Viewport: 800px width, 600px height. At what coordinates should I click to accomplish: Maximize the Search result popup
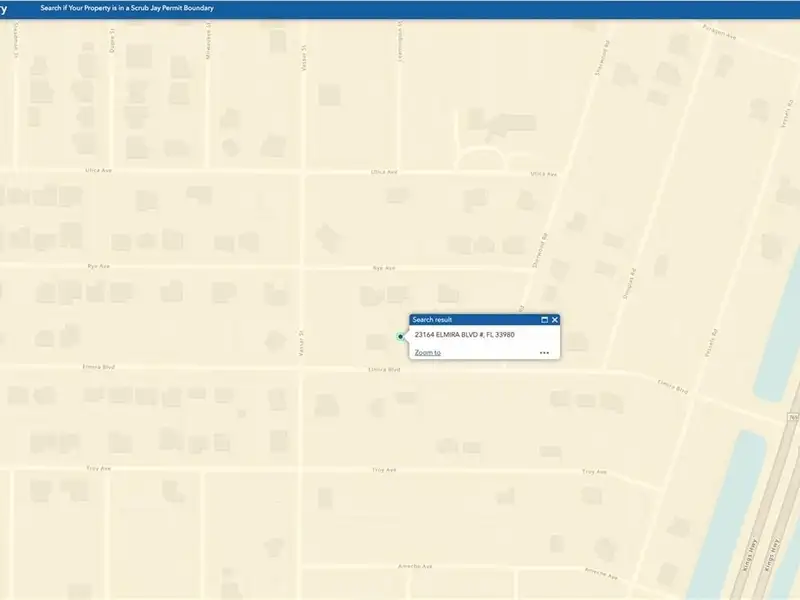point(544,320)
